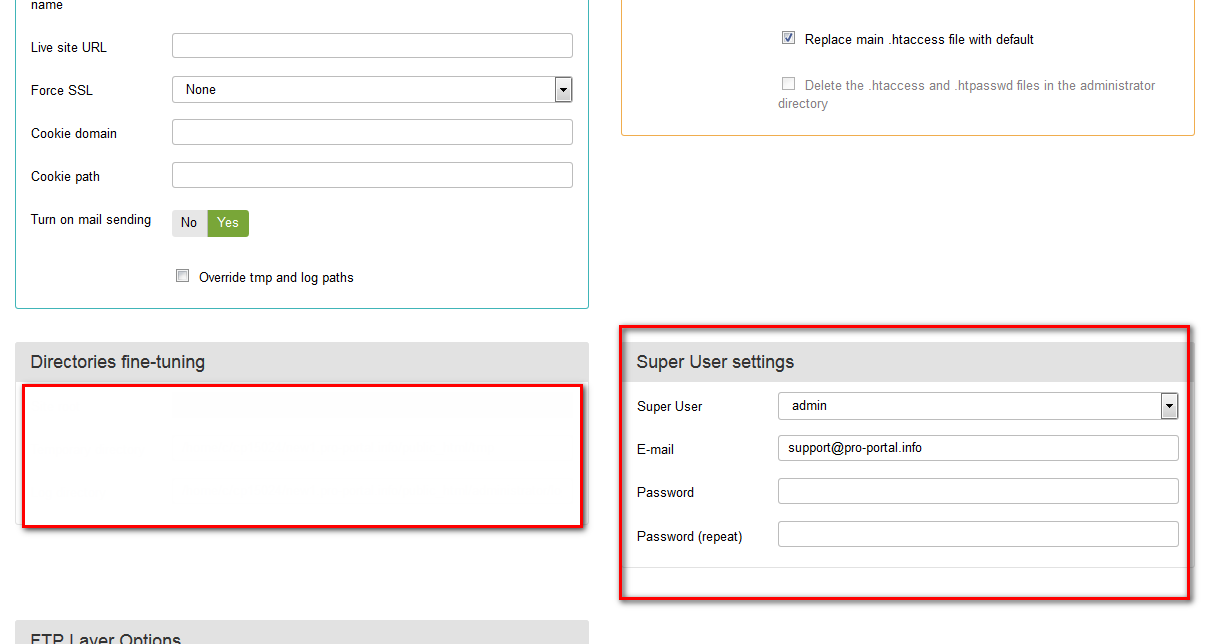This screenshot has height=644, width=1224.
Task: Click the 'Force SSL' label text
Action: pyautogui.click(x=62, y=90)
